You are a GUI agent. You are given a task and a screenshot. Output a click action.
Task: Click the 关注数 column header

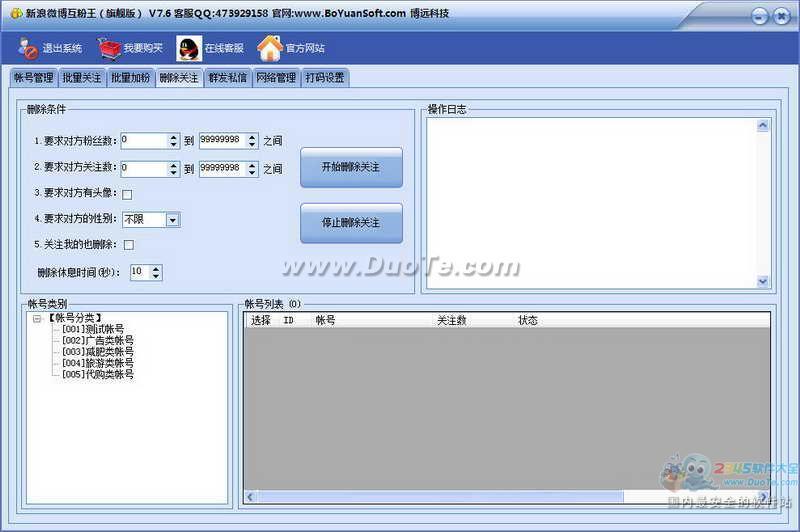pyautogui.click(x=452, y=321)
